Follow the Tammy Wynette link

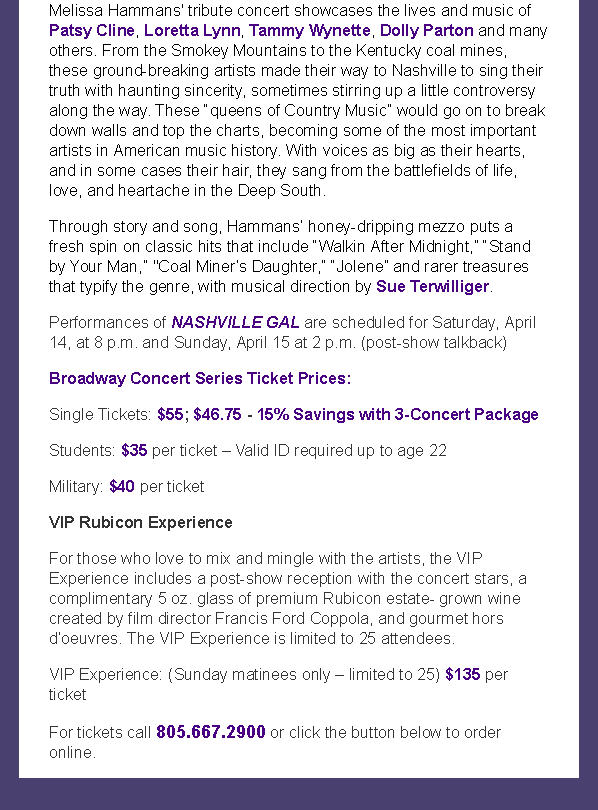309,30
